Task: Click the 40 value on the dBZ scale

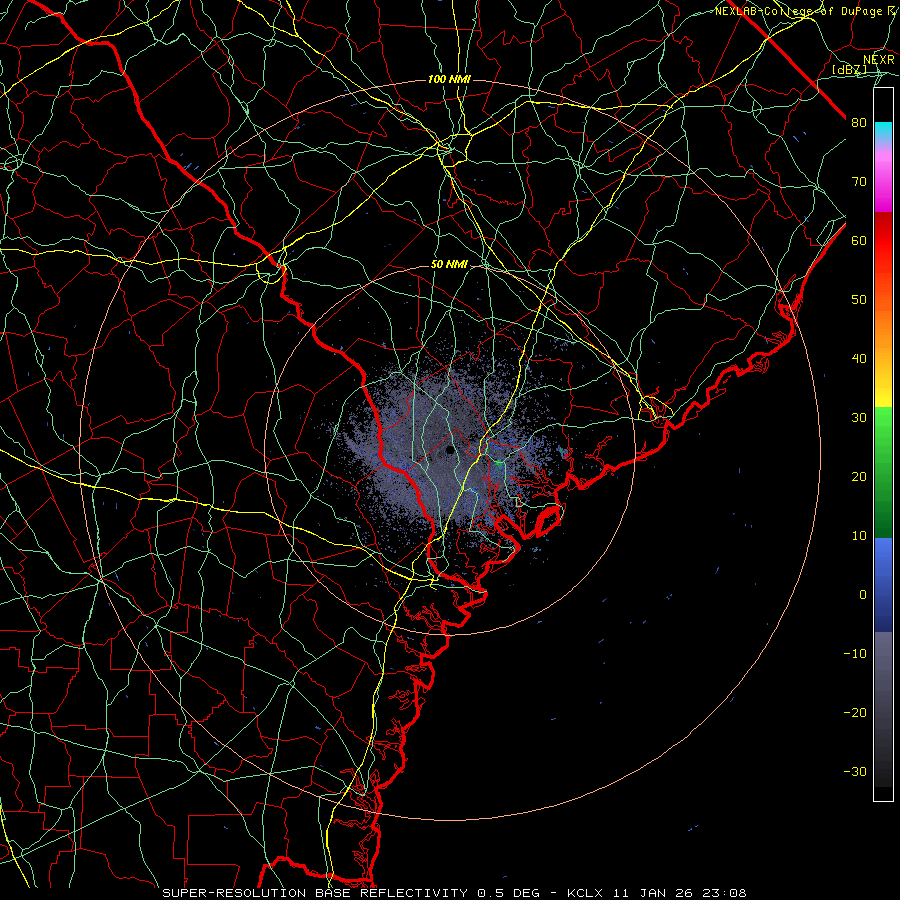Action: pyautogui.click(x=859, y=359)
